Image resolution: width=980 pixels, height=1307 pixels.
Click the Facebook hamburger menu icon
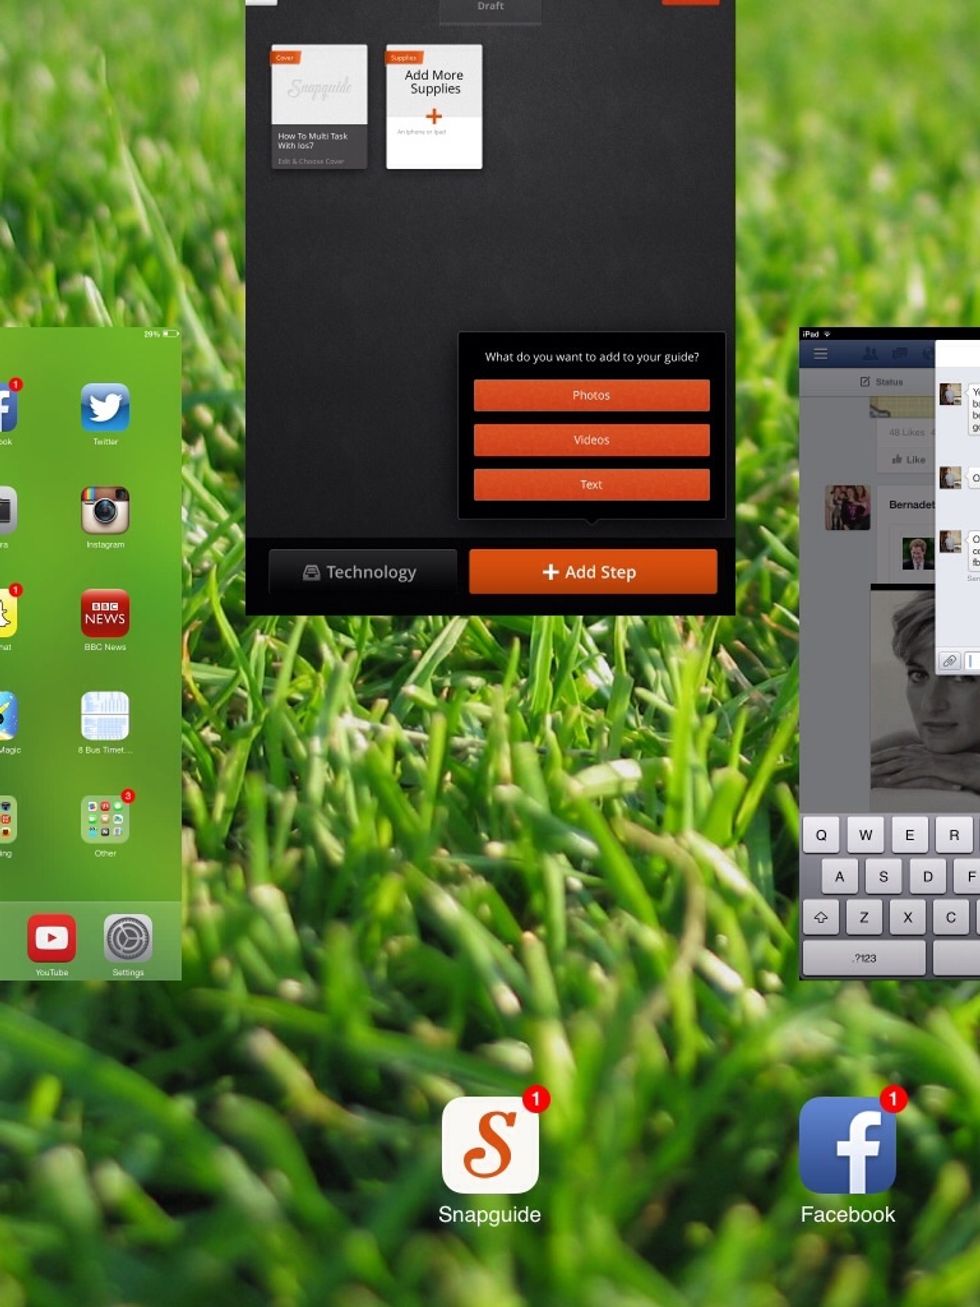coord(820,354)
